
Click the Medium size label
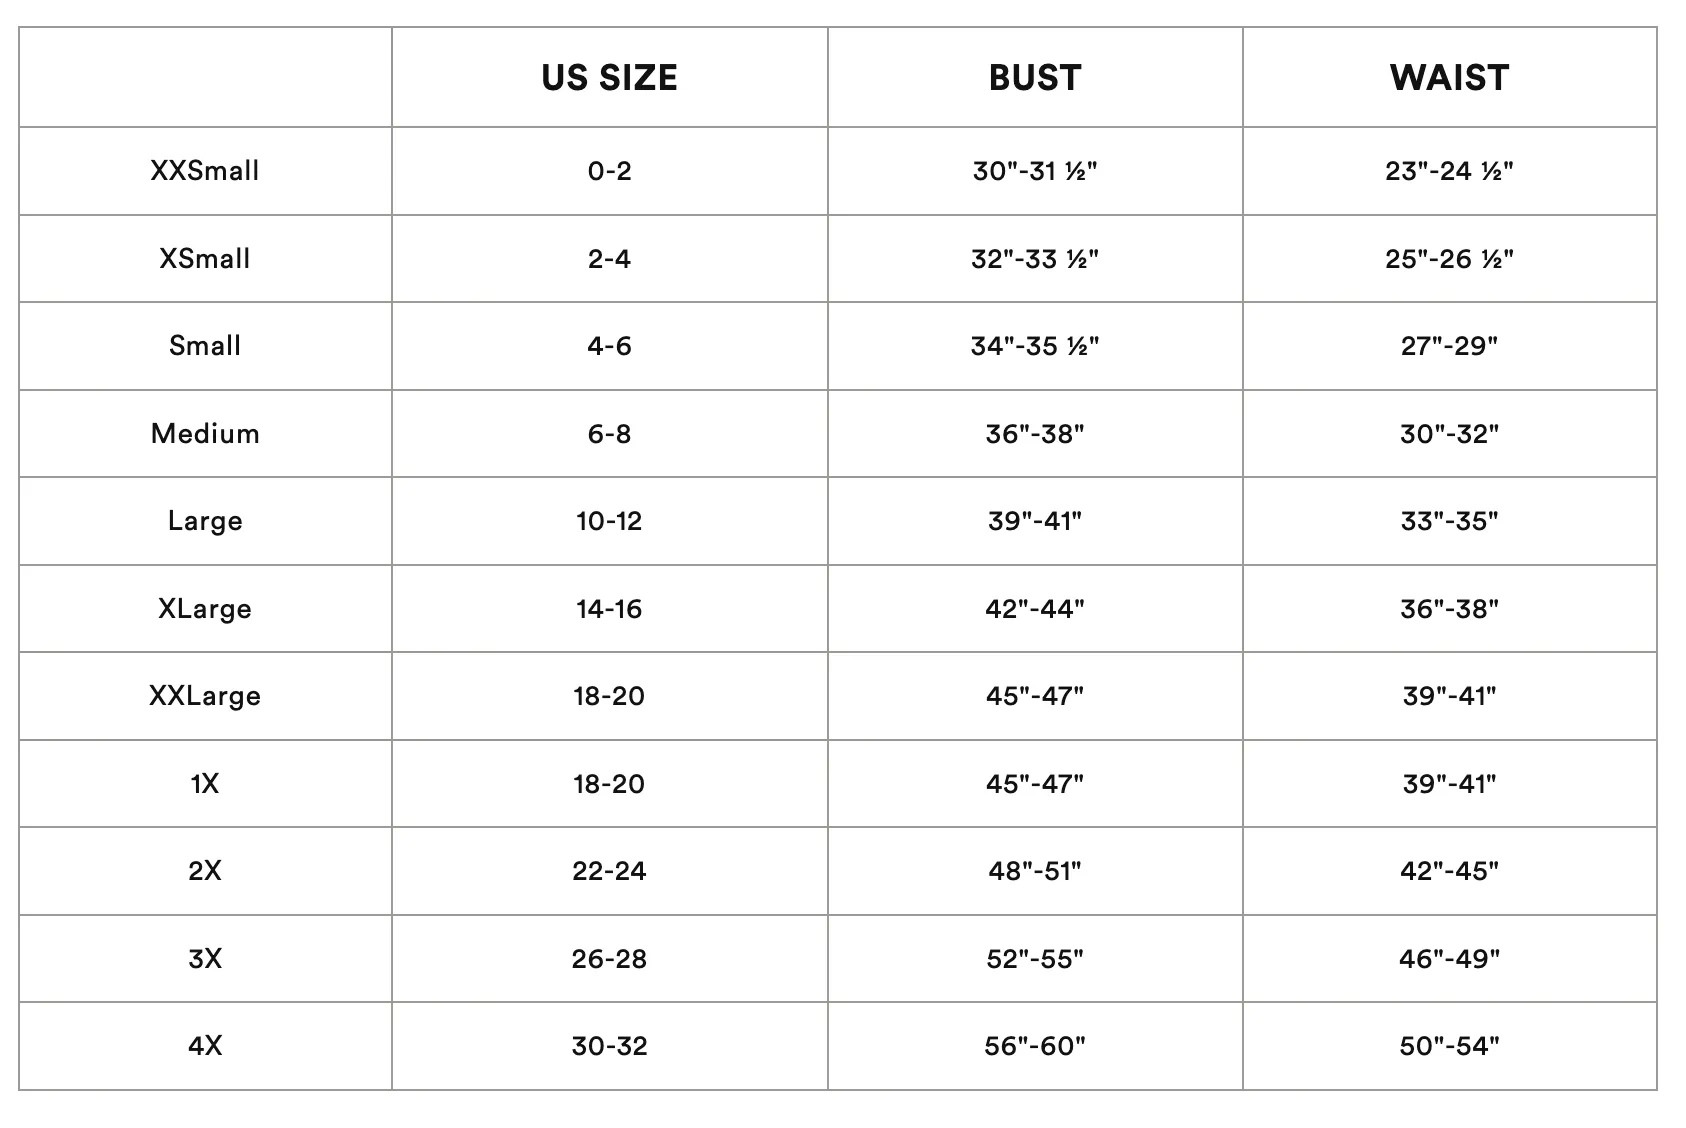point(205,434)
